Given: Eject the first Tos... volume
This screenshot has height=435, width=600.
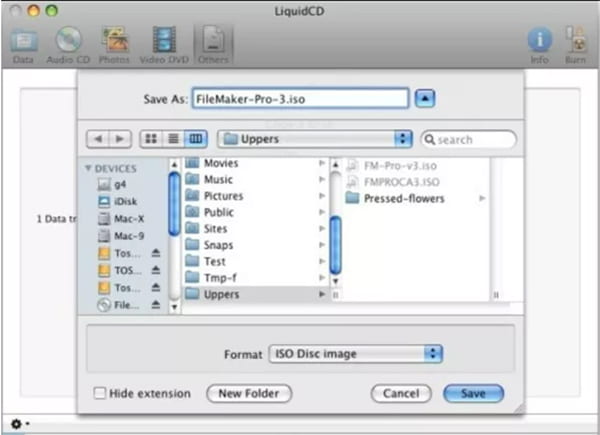Looking at the screenshot, I should (156, 253).
